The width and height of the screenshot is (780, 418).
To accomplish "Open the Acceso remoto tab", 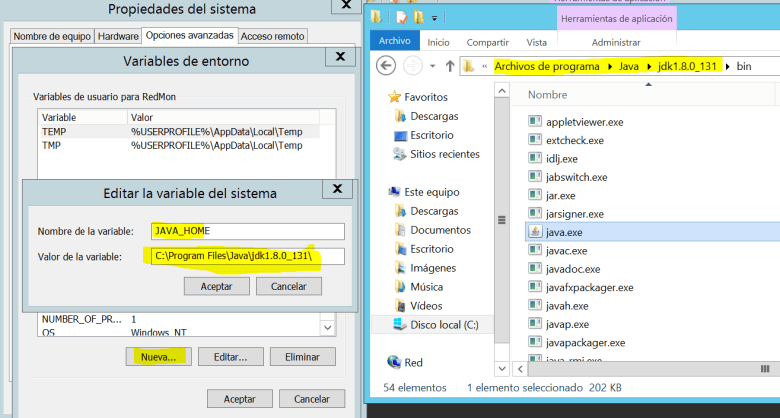I will coord(273,36).
